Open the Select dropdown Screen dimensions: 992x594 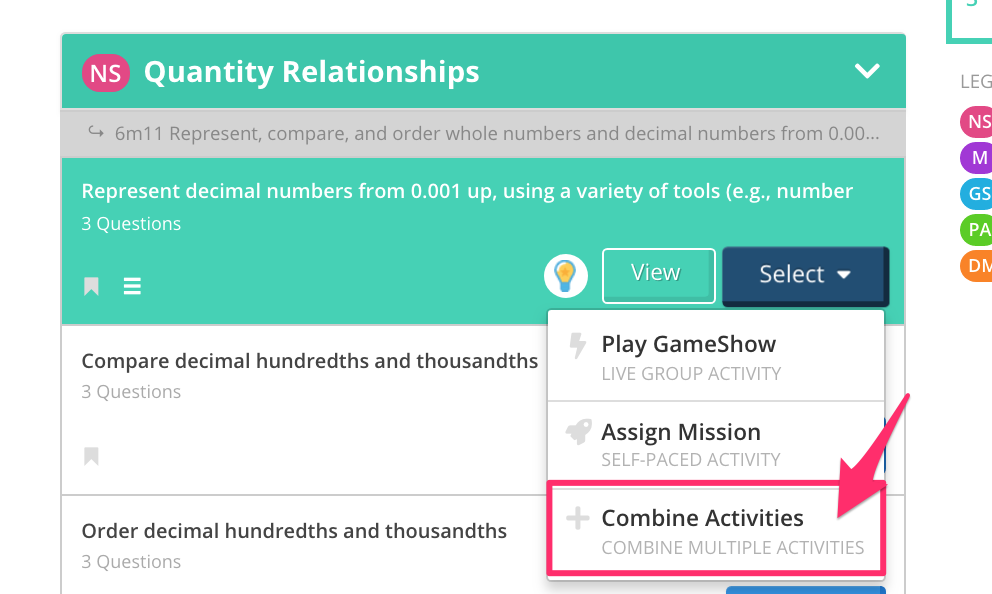click(804, 274)
